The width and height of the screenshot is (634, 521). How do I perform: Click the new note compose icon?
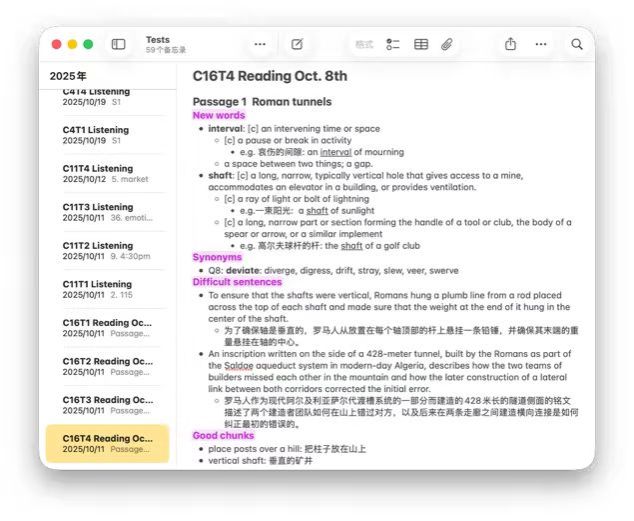coord(297,45)
